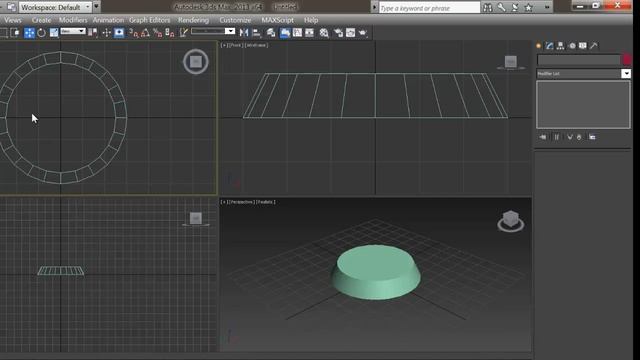Click the [Wireframe] viewport shading label
The width and height of the screenshot is (640, 360).
pos(256,45)
